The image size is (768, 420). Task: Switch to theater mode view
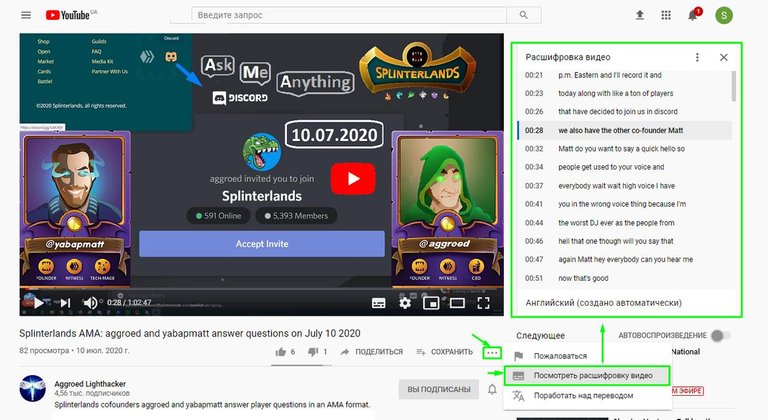coord(457,303)
